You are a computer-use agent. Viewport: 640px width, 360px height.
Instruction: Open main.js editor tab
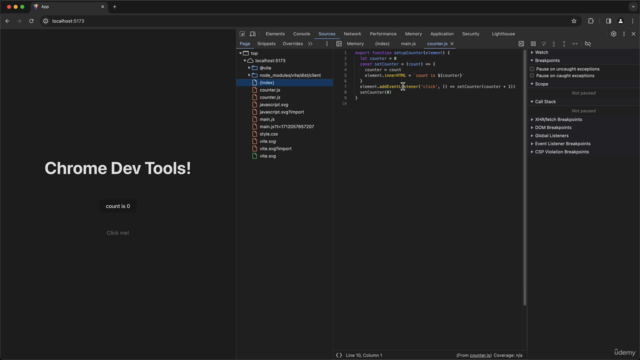coord(408,44)
